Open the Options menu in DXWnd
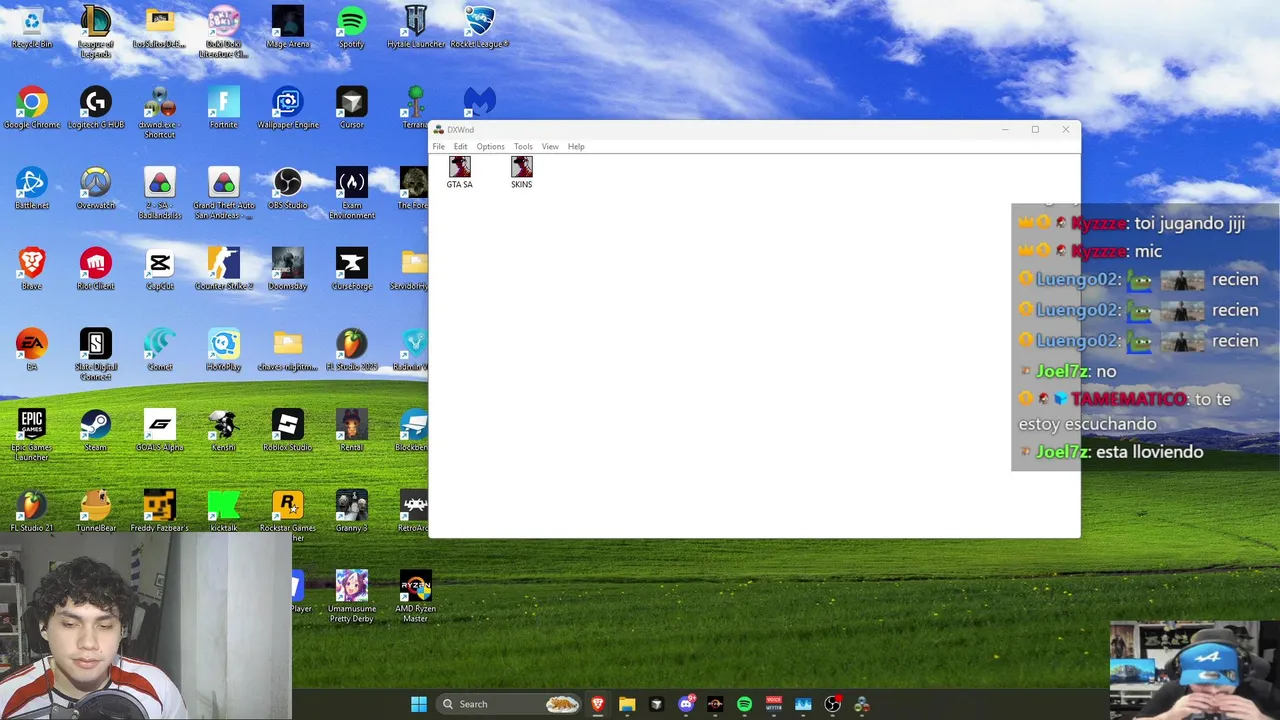This screenshot has width=1280, height=720. [x=490, y=147]
